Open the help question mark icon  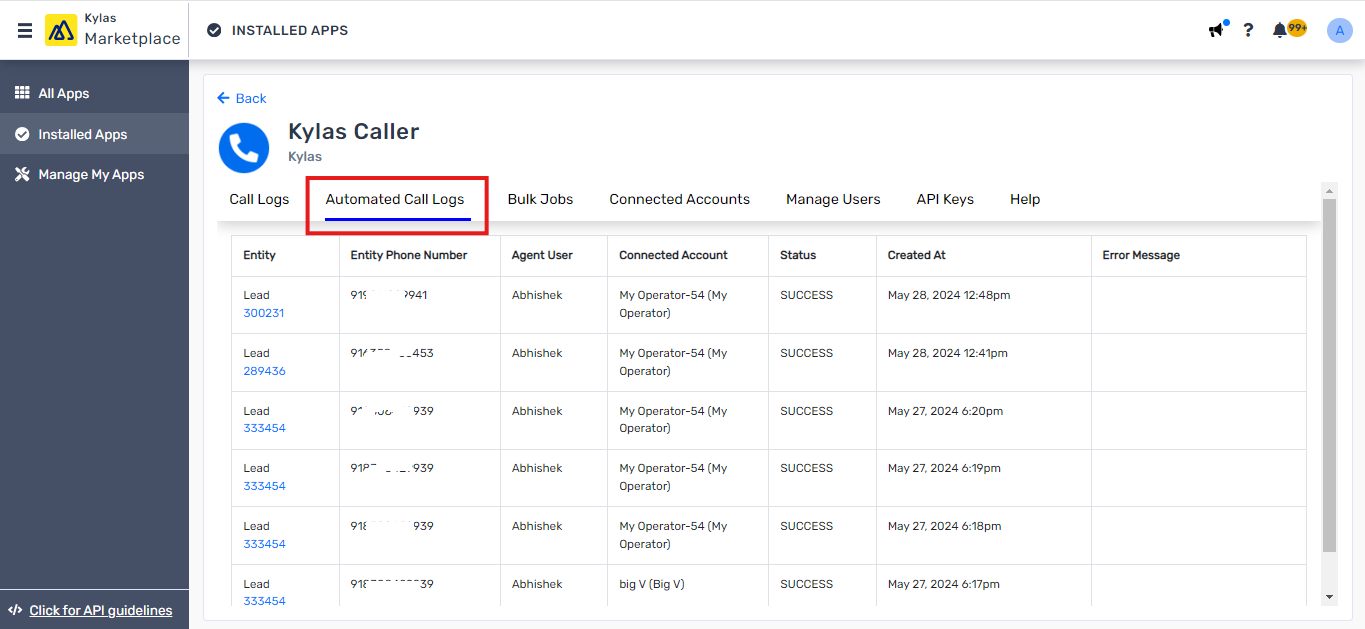tap(1248, 30)
